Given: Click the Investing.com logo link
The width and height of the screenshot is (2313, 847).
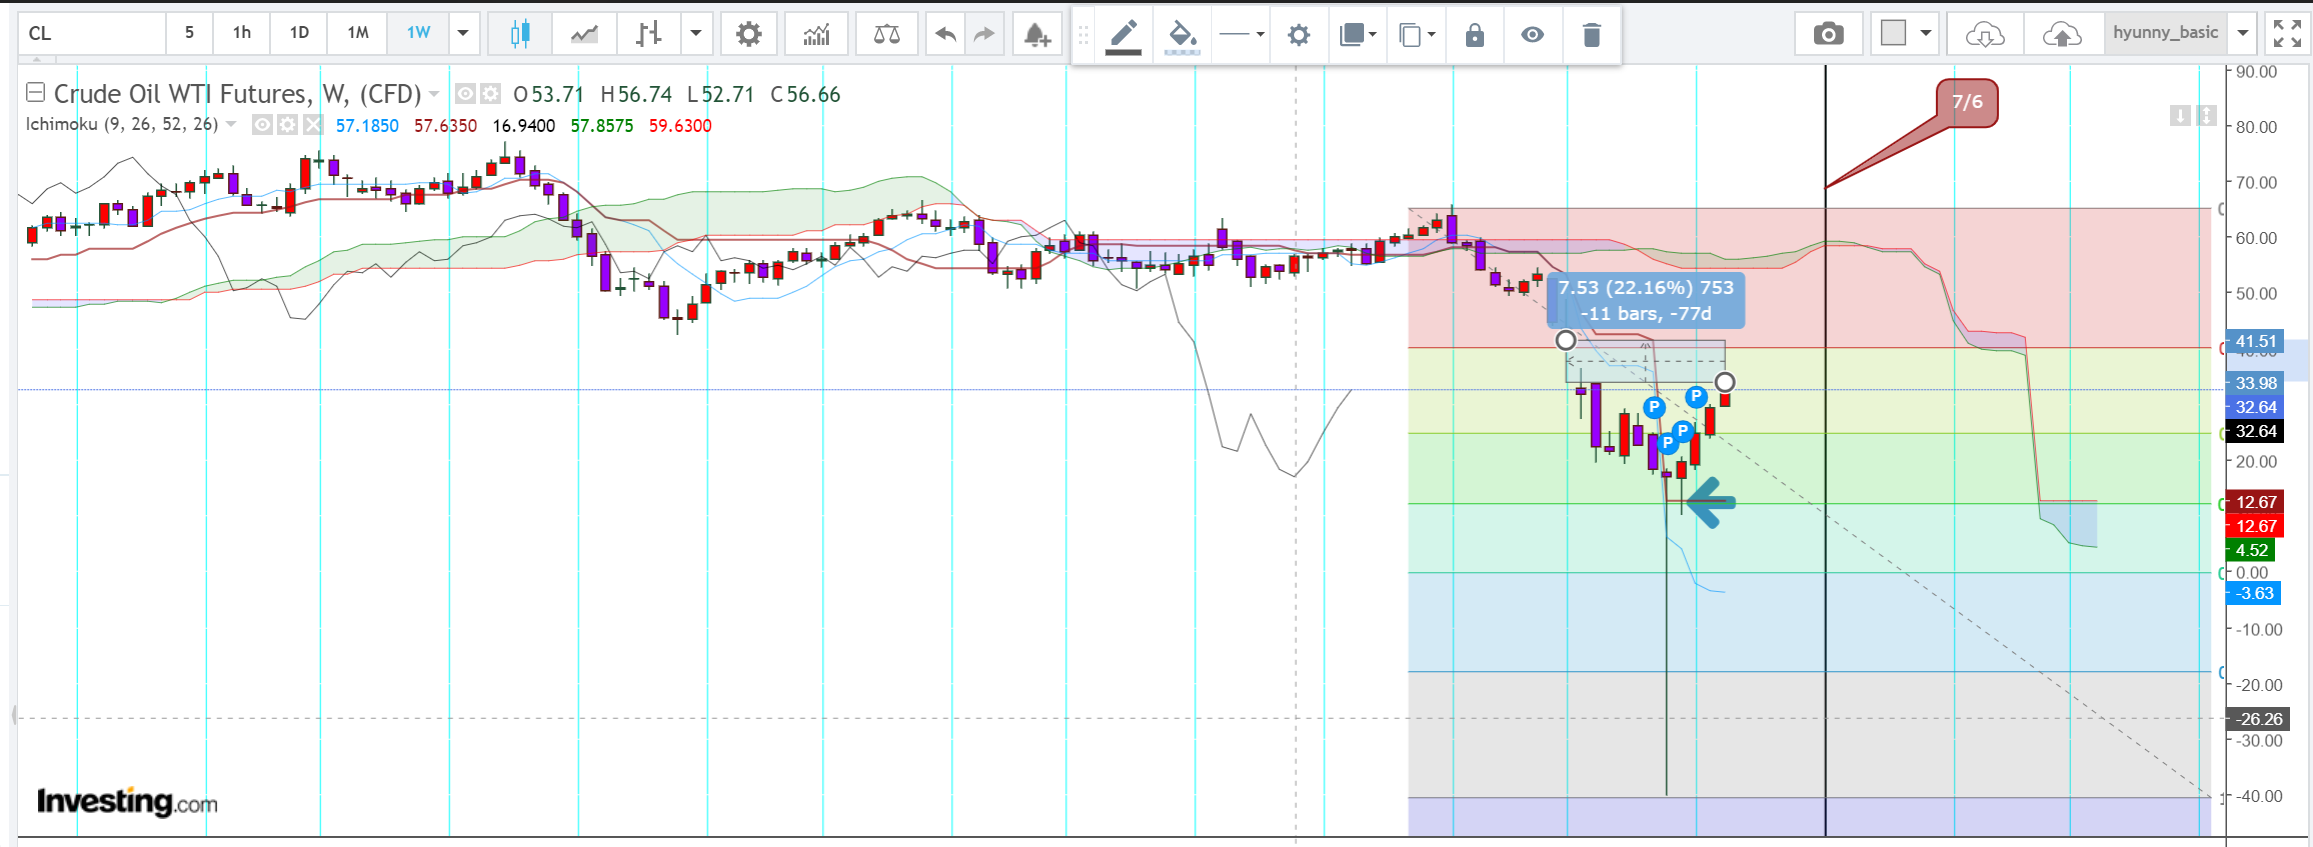Looking at the screenshot, I should pyautogui.click(x=127, y=802).
